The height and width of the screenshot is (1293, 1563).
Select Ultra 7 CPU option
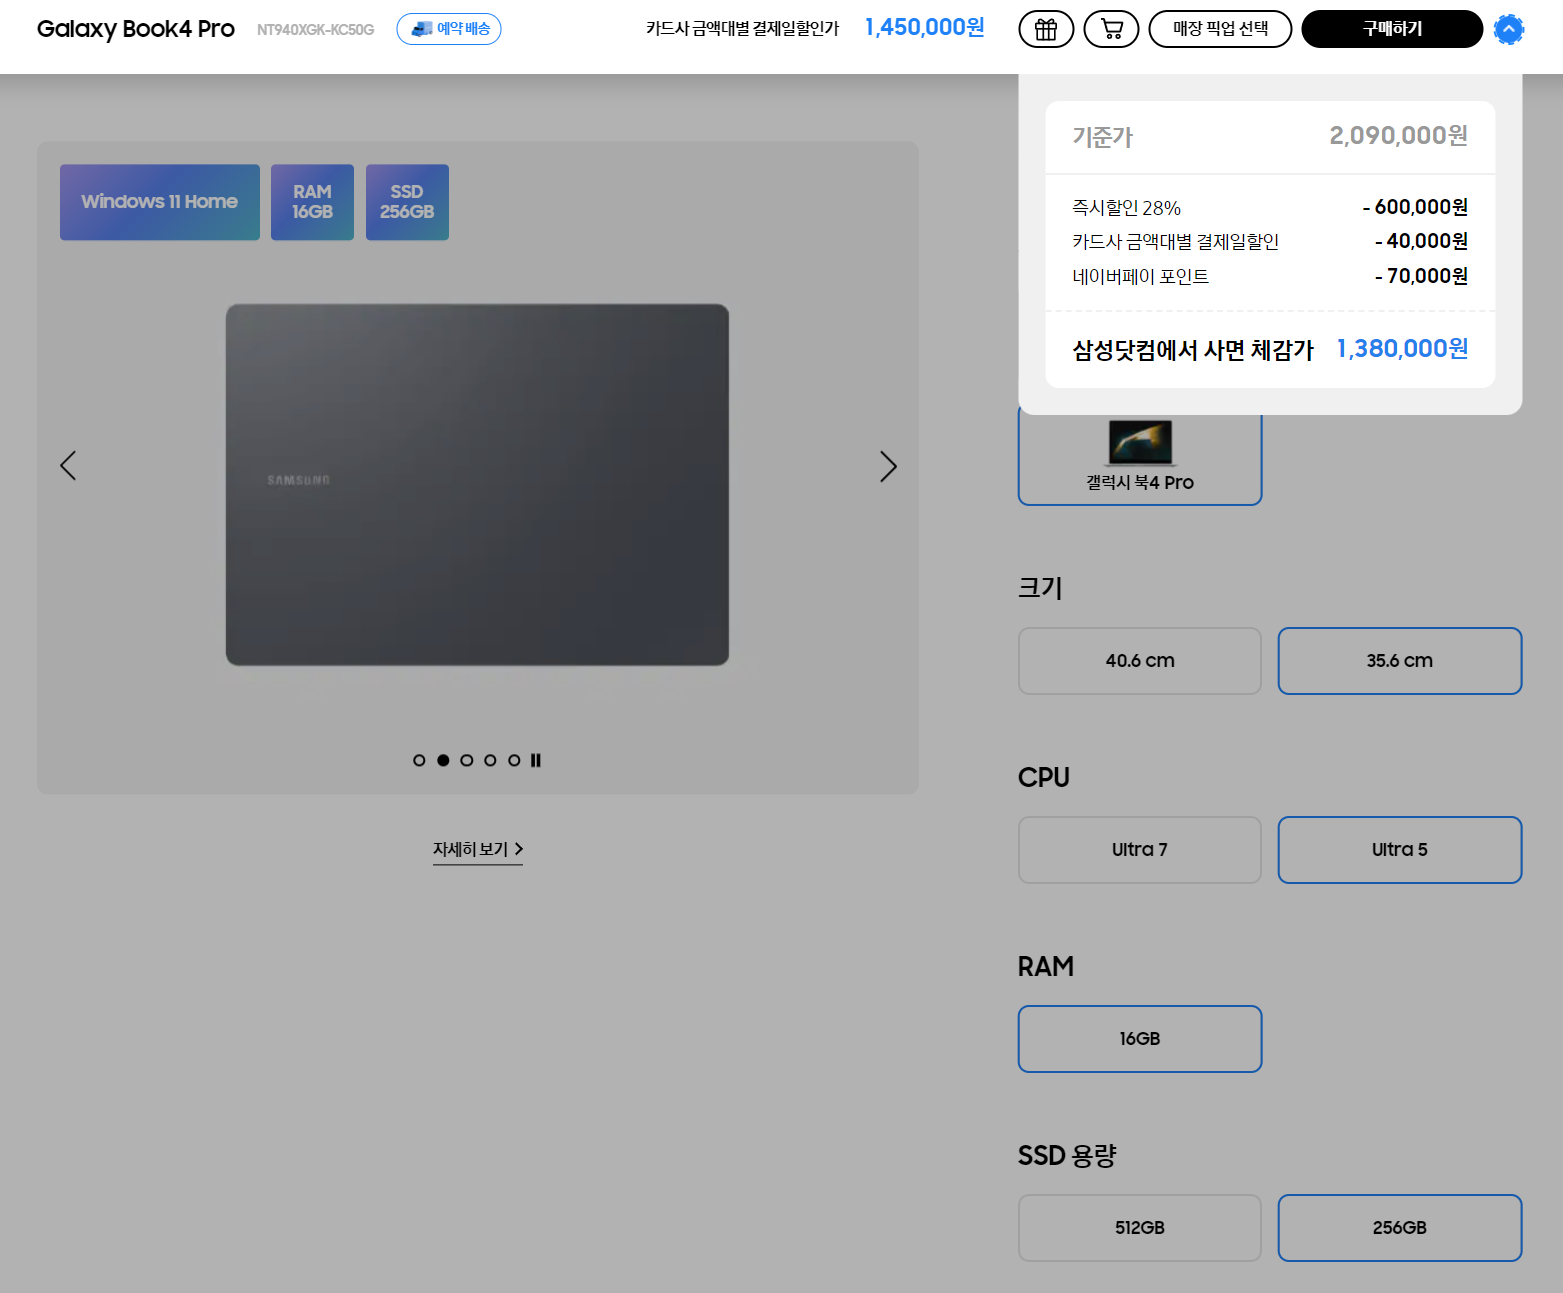click(1140, 850)
